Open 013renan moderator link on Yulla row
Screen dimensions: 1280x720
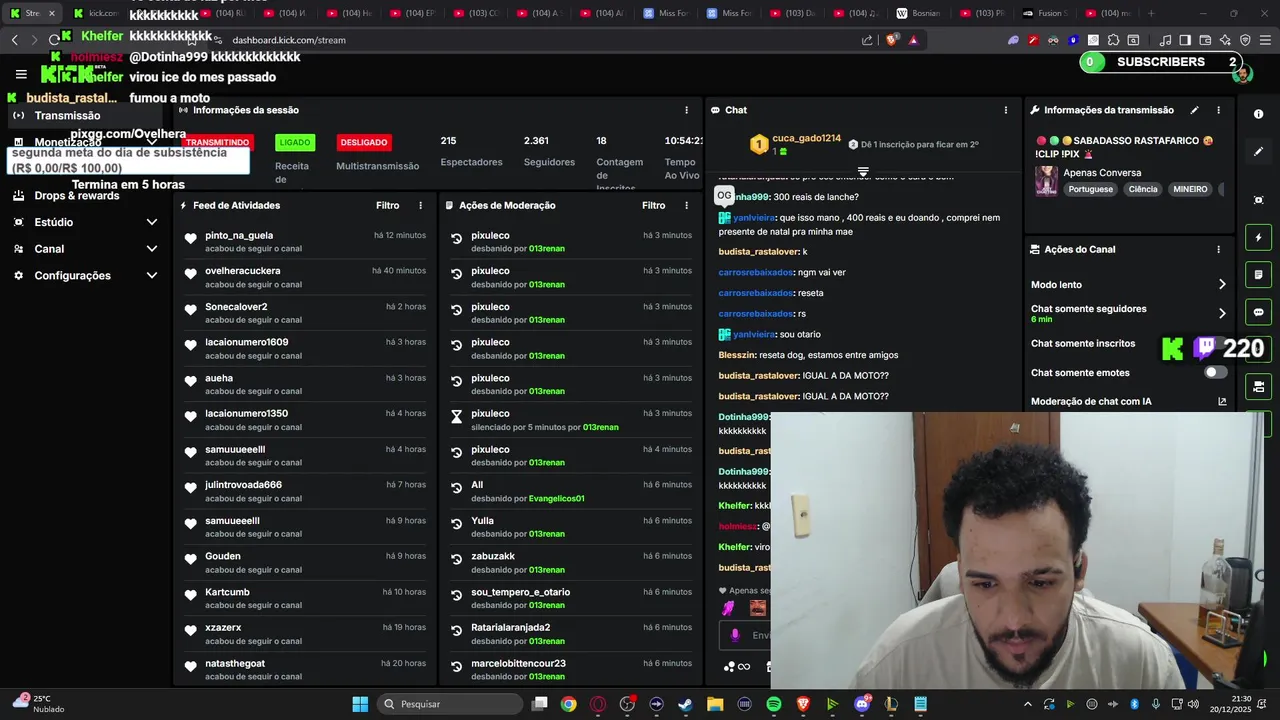click(546, 534)
